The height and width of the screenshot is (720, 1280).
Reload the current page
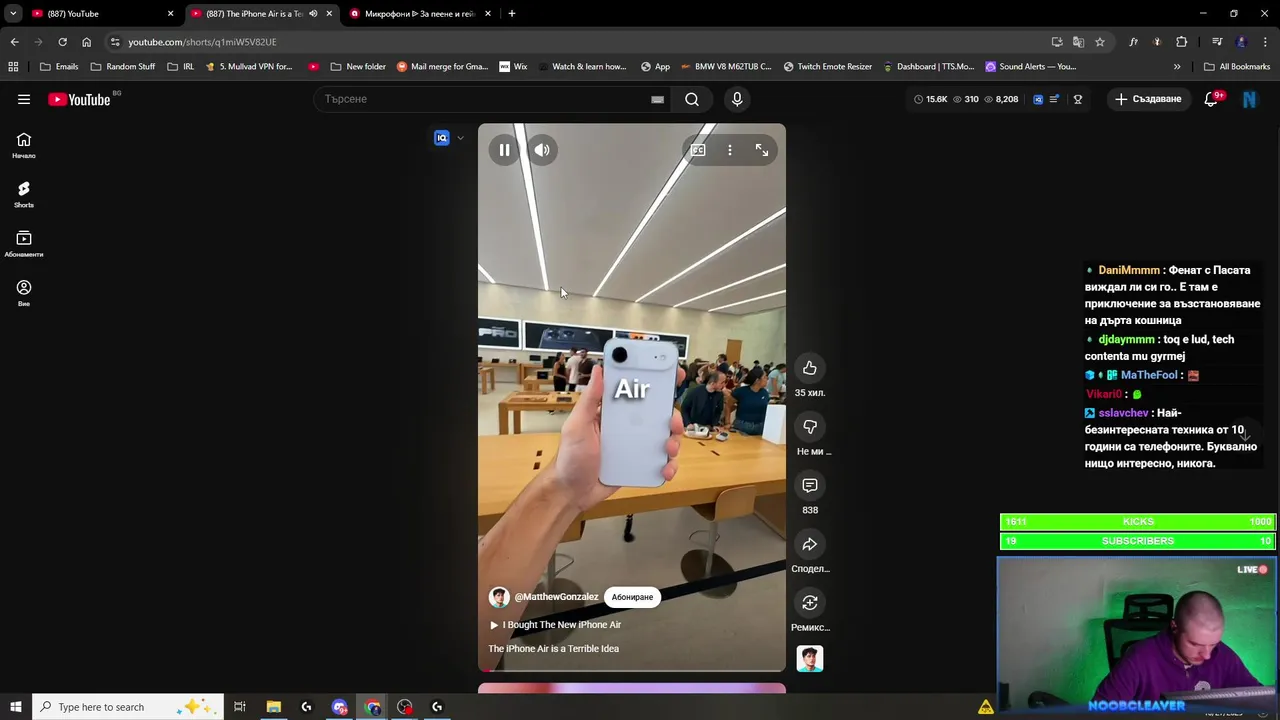point(62,42)
